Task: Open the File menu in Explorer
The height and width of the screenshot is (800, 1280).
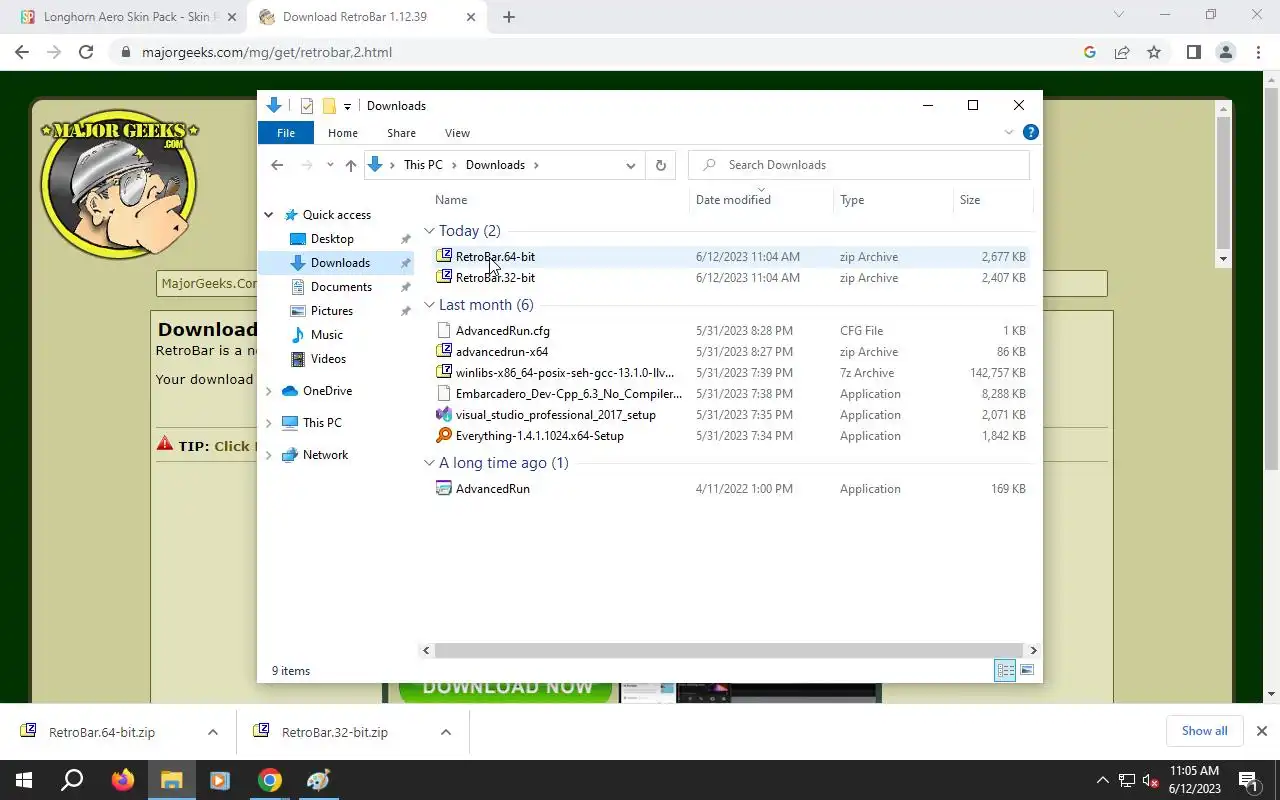Action: pos(286,133)
